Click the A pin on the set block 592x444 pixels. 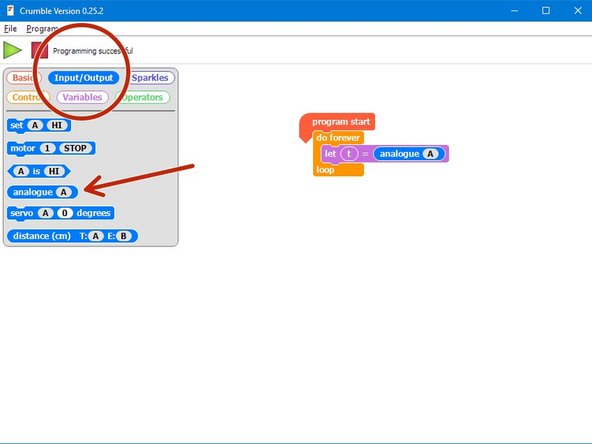tap(35, 125)
